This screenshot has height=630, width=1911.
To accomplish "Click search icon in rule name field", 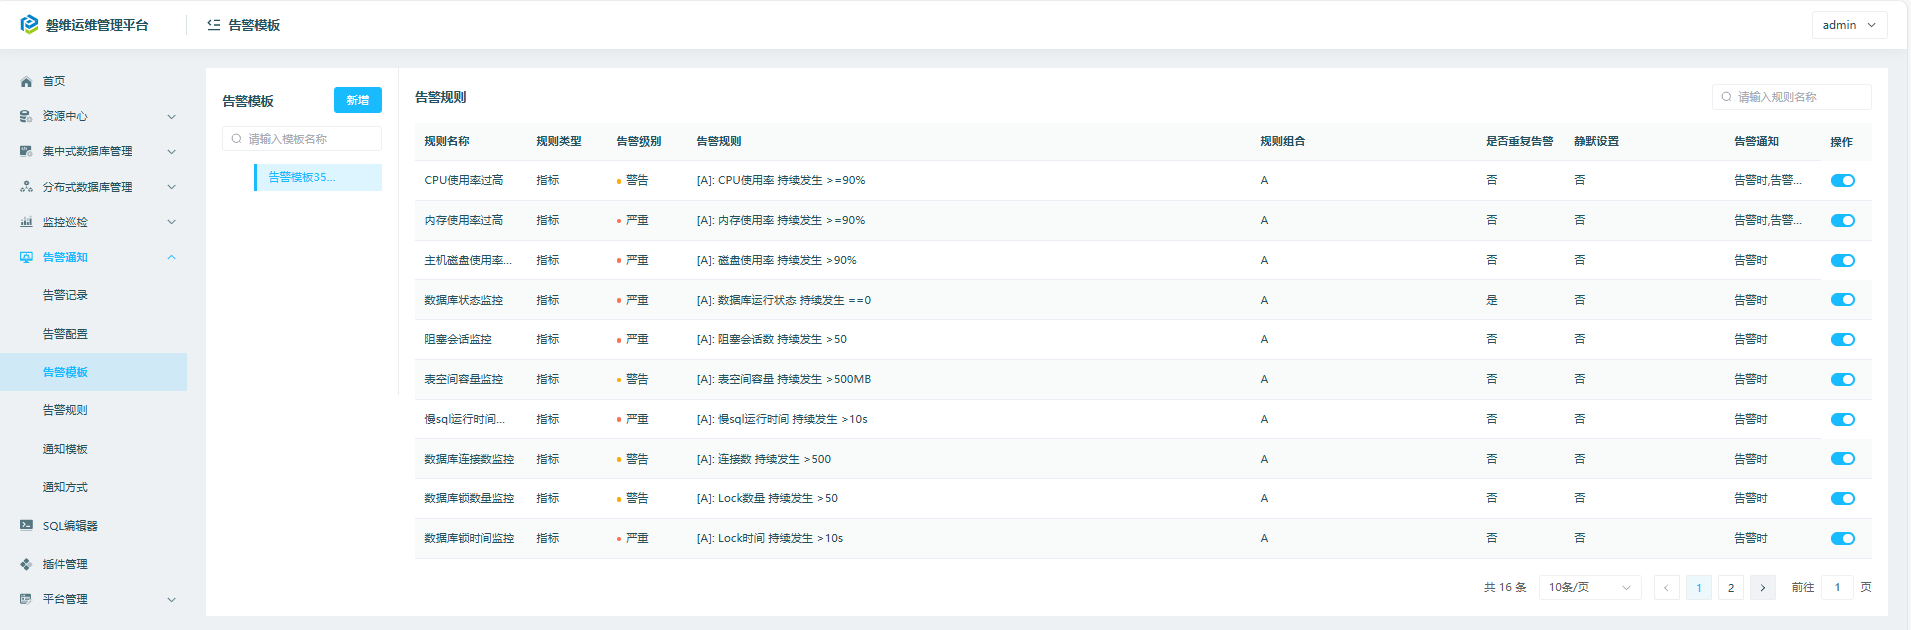I will tap(1727, 97).
